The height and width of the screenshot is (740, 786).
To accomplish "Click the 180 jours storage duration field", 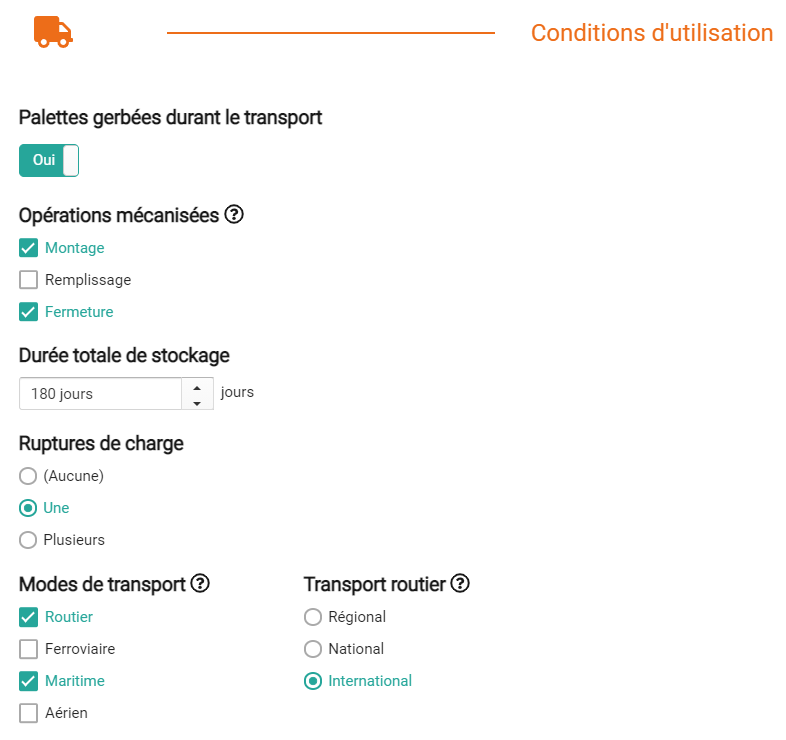I will (100, 394).
